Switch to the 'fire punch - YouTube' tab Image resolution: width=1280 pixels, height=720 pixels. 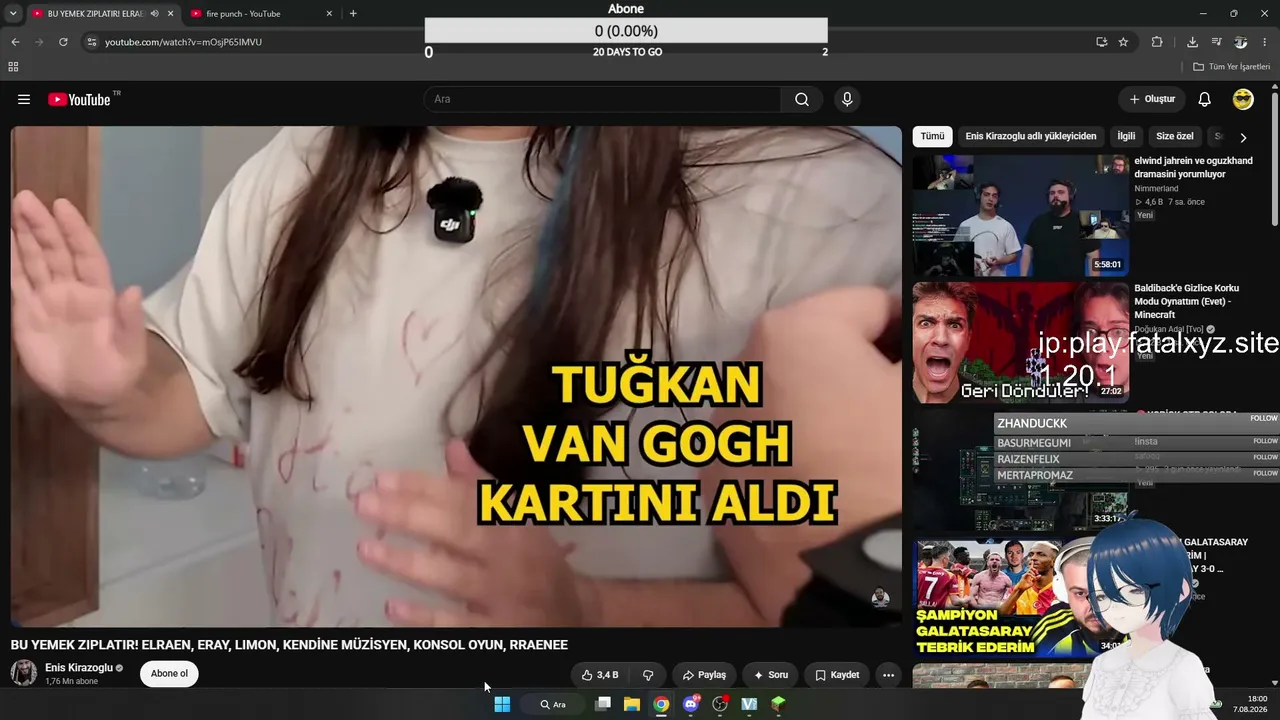coord(259,14)
